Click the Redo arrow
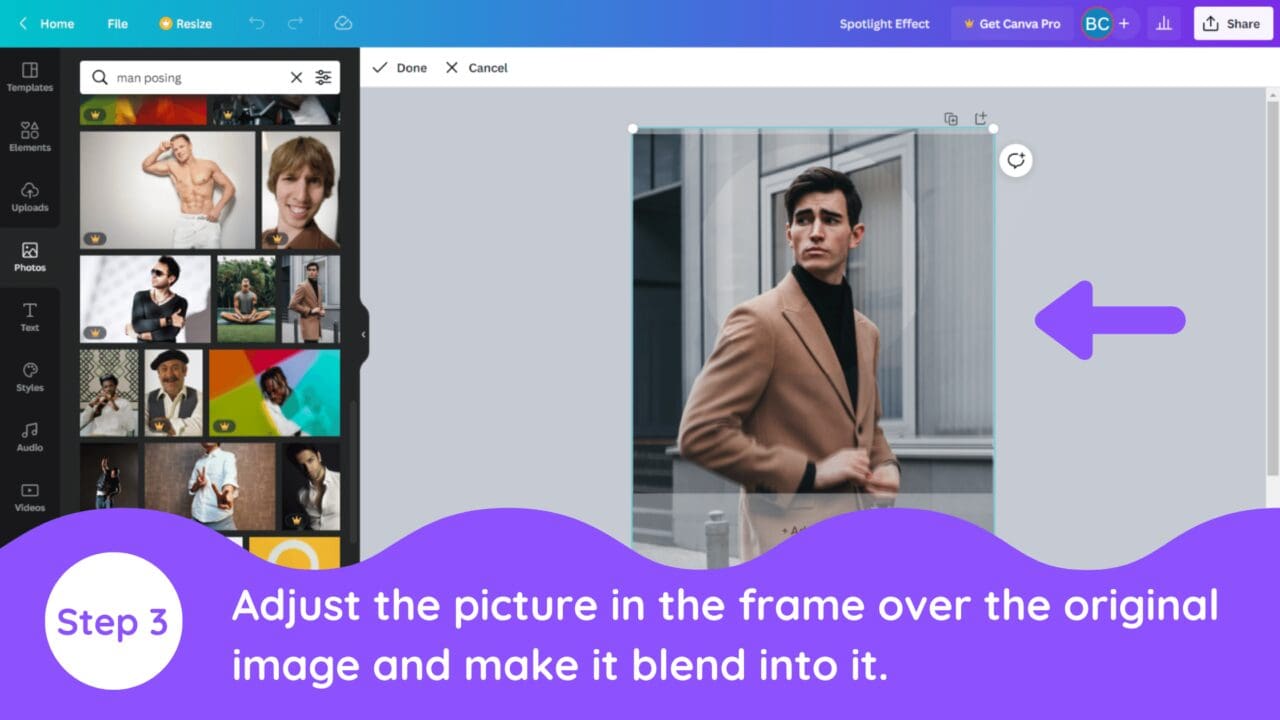 (293, 23)
